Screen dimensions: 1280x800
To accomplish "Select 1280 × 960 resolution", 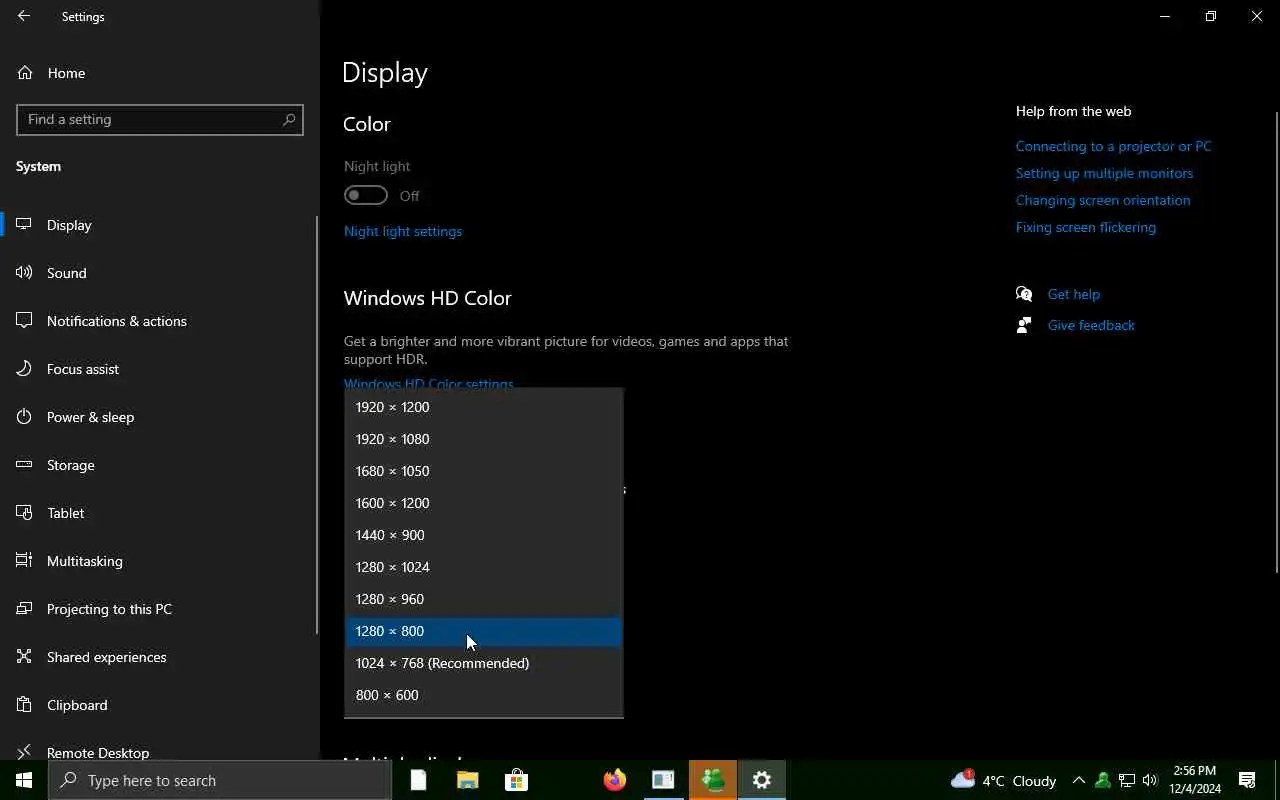I will (x=484, y=599).
